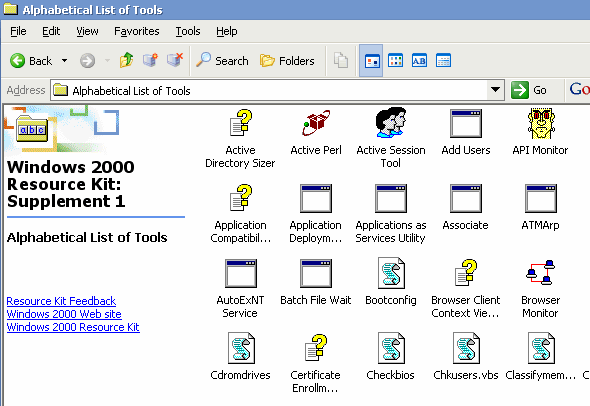This screenshot has width=590, height=406.
Task: Click the green Go button
Action: (x=529, y=90)
